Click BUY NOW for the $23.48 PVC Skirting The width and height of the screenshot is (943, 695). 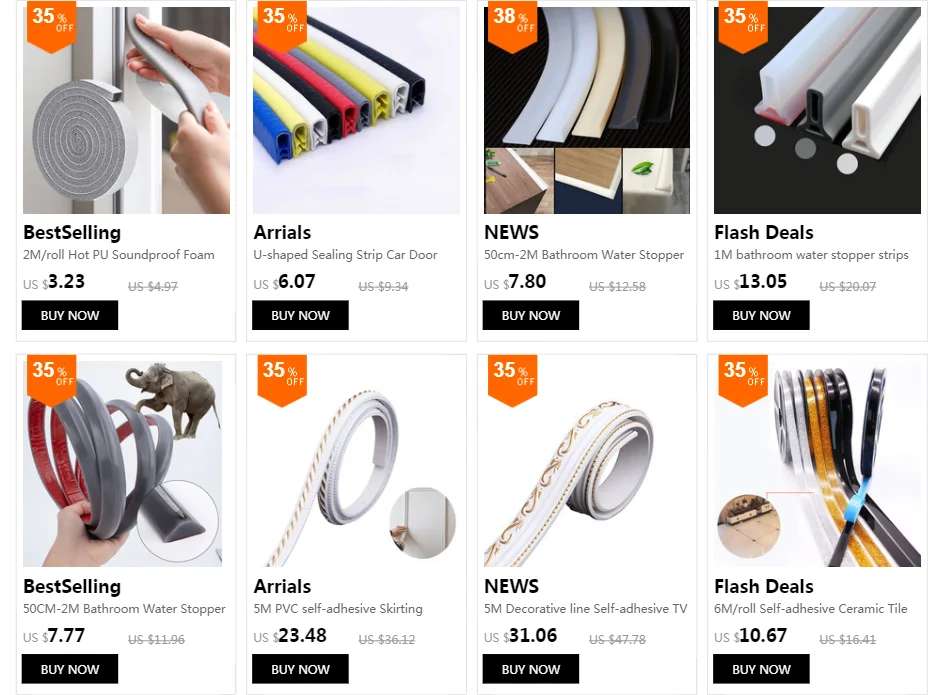[300, 669]
